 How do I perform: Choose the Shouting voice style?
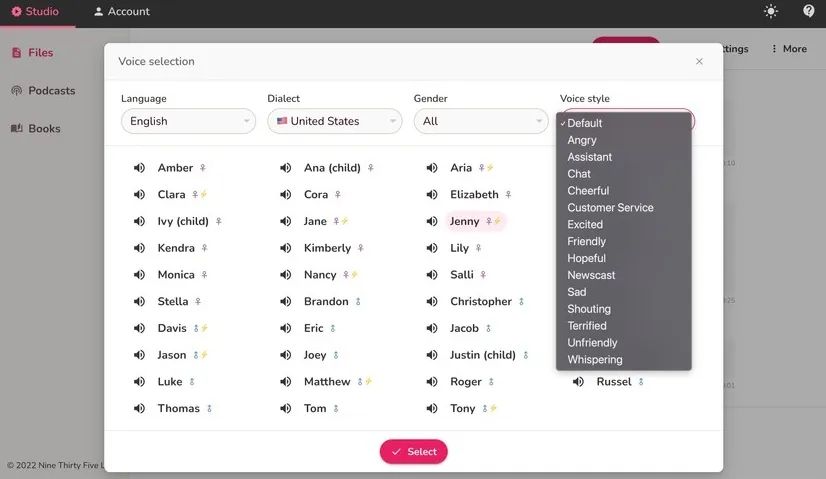[624, 309]
